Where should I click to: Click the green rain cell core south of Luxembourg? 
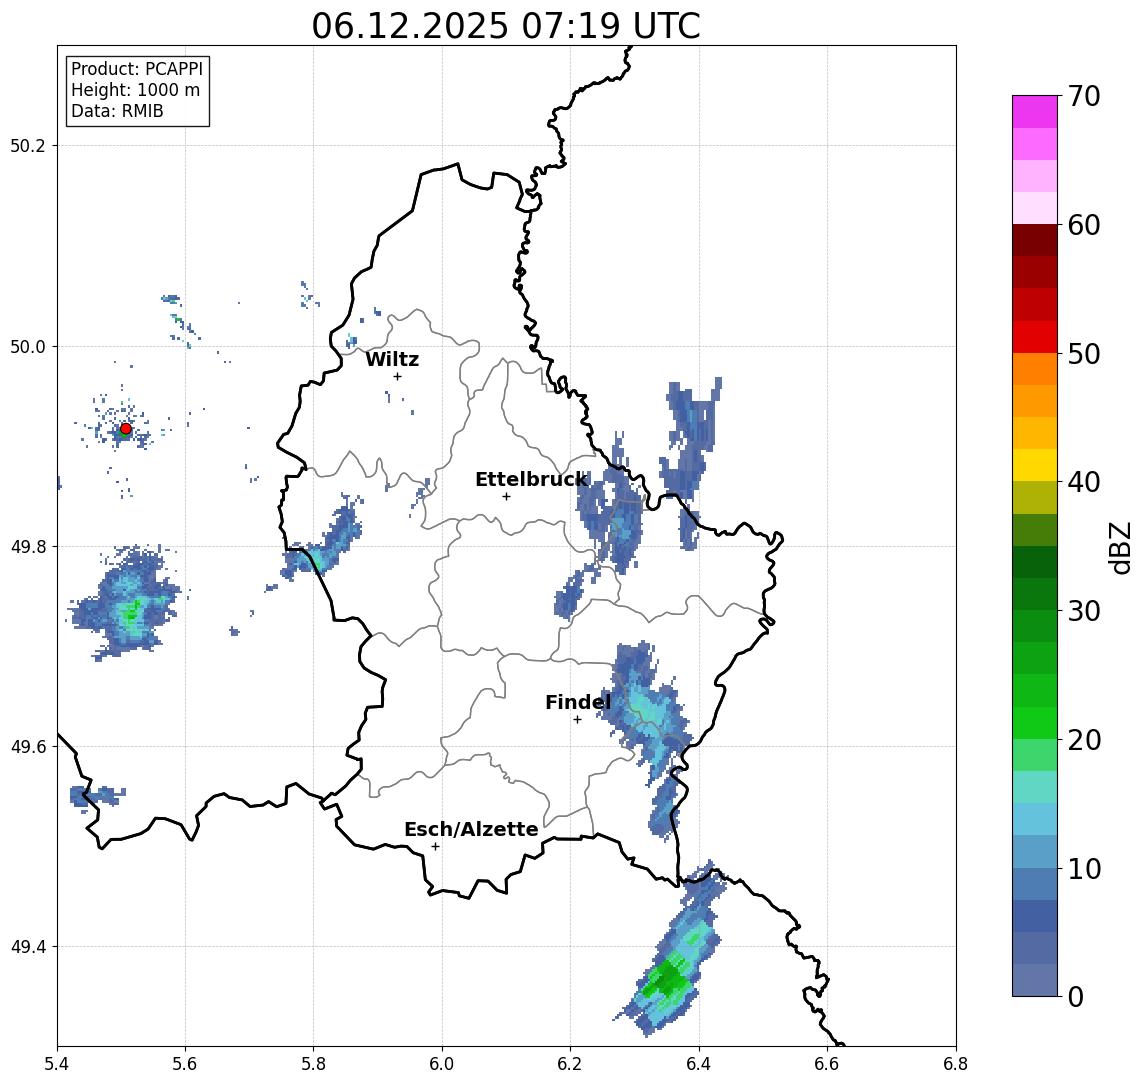(x=665, y=981)
